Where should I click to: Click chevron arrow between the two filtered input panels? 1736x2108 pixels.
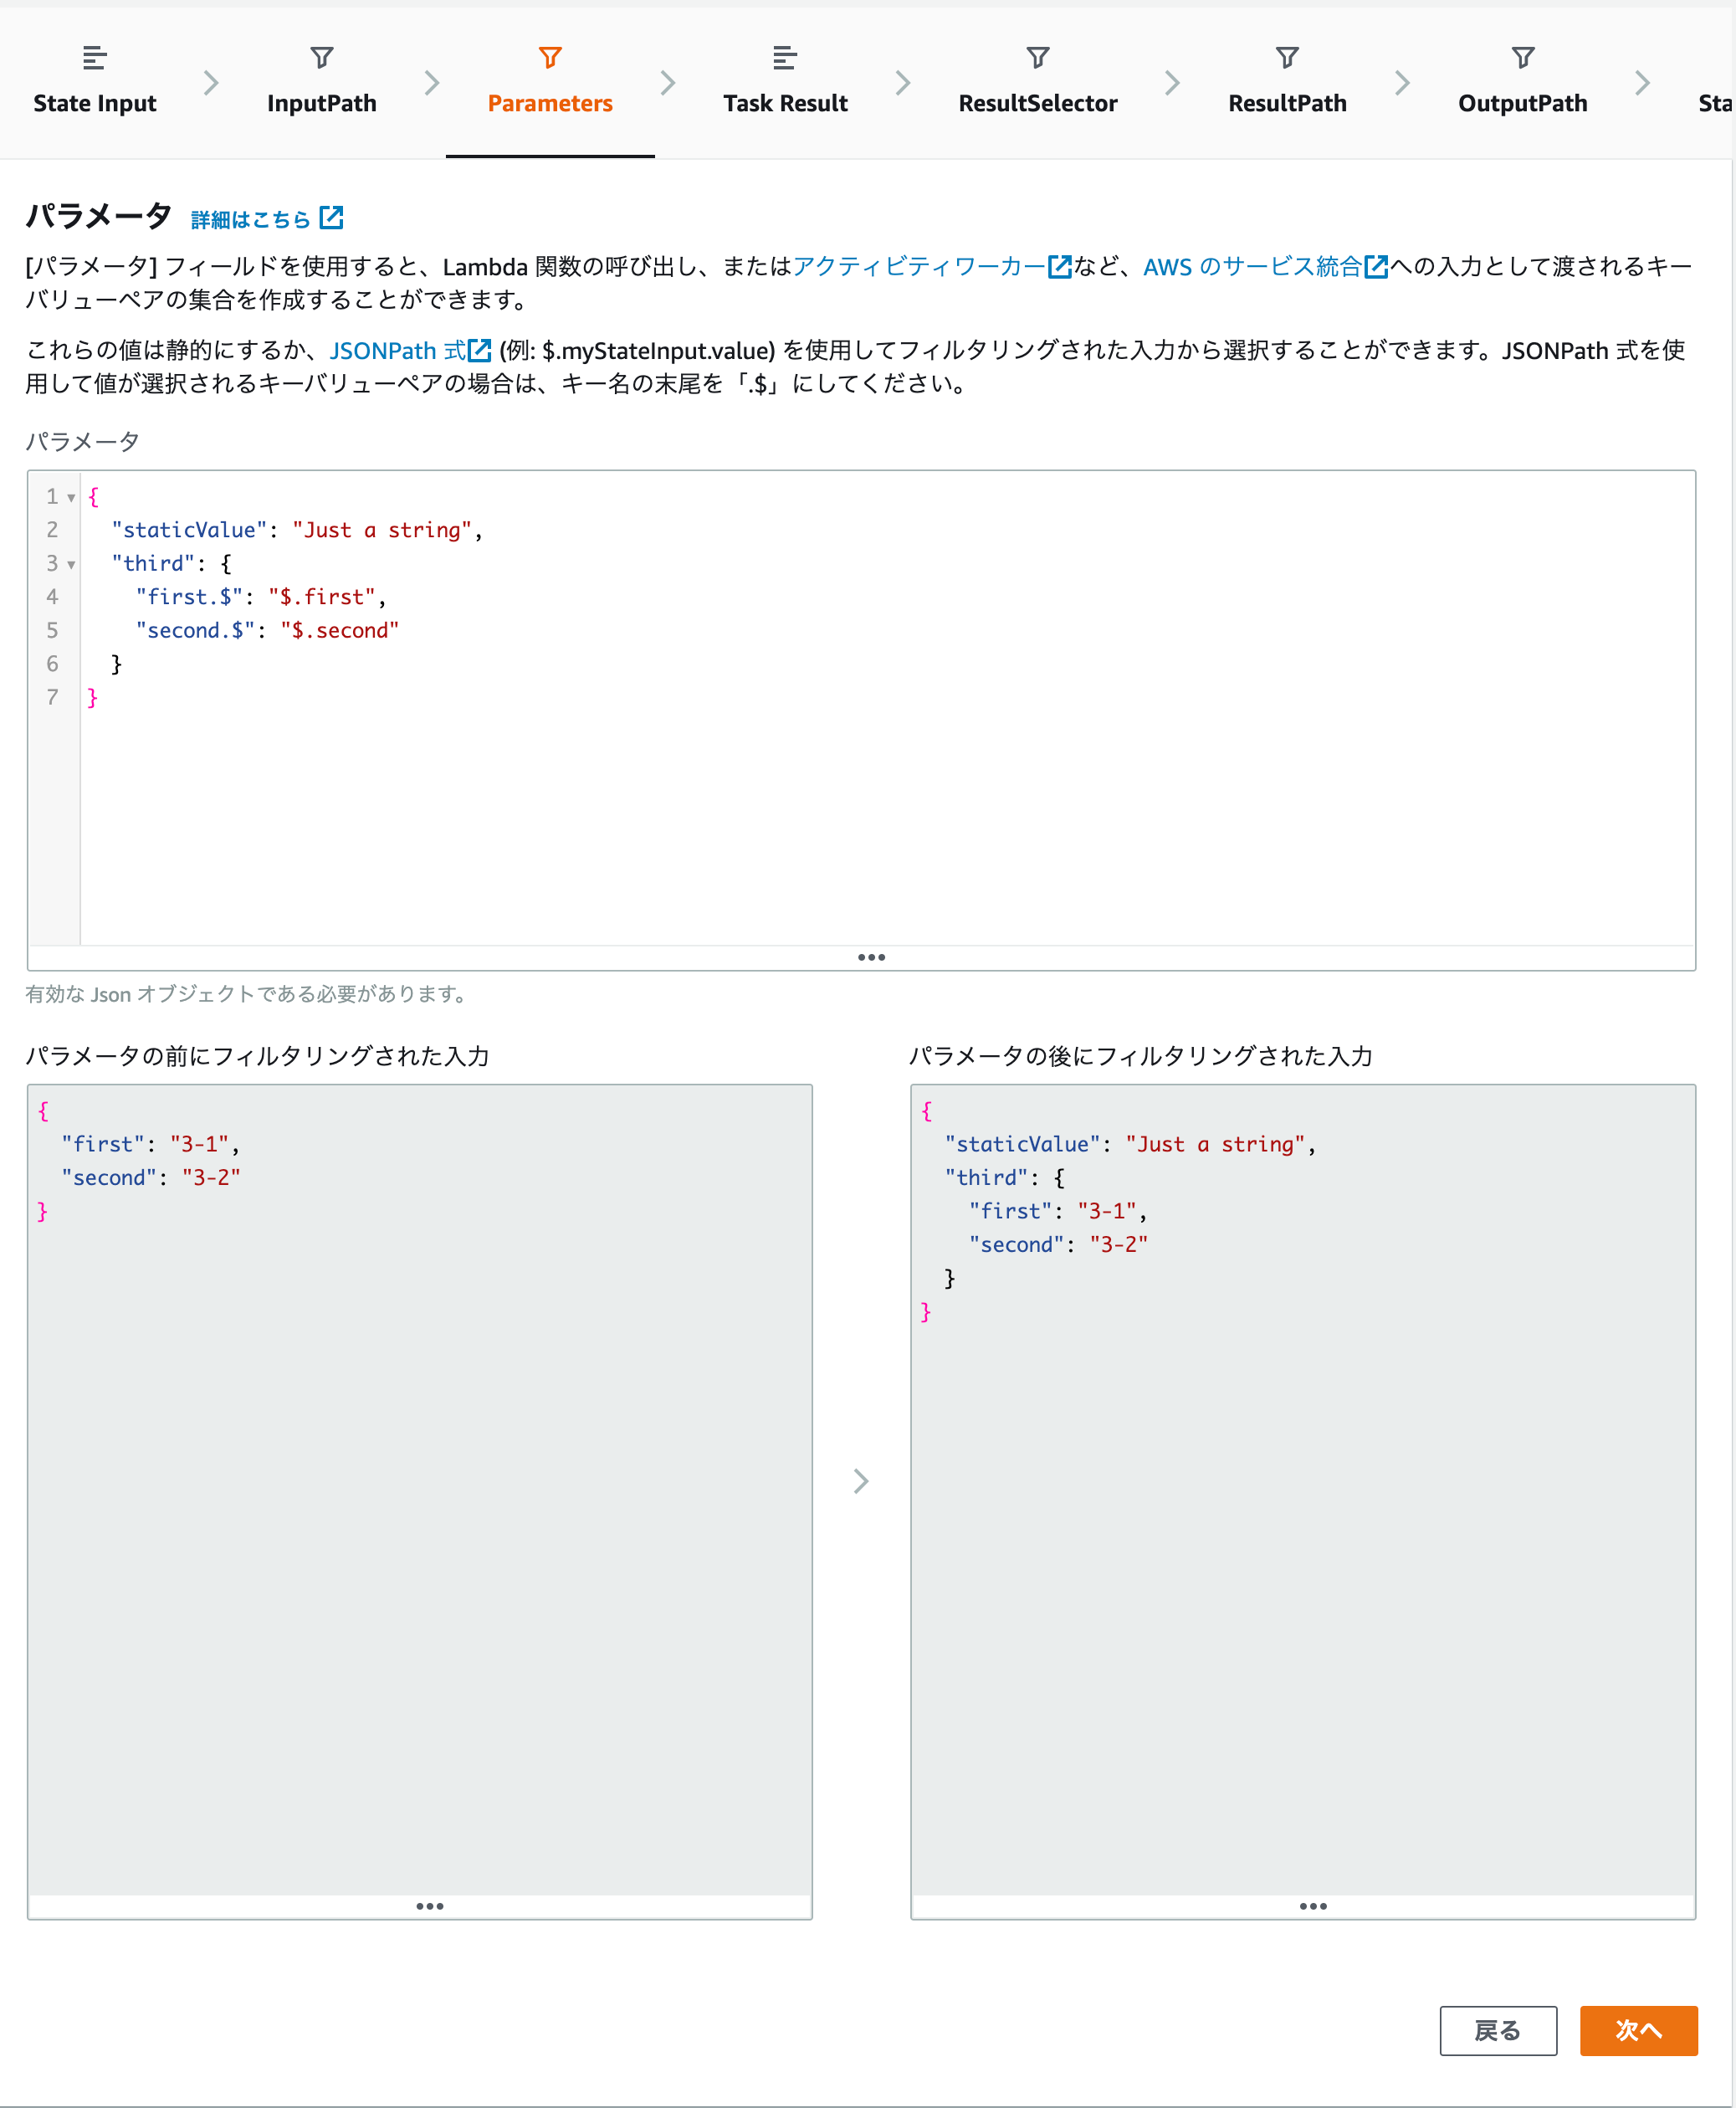(x=860, y=1480)
